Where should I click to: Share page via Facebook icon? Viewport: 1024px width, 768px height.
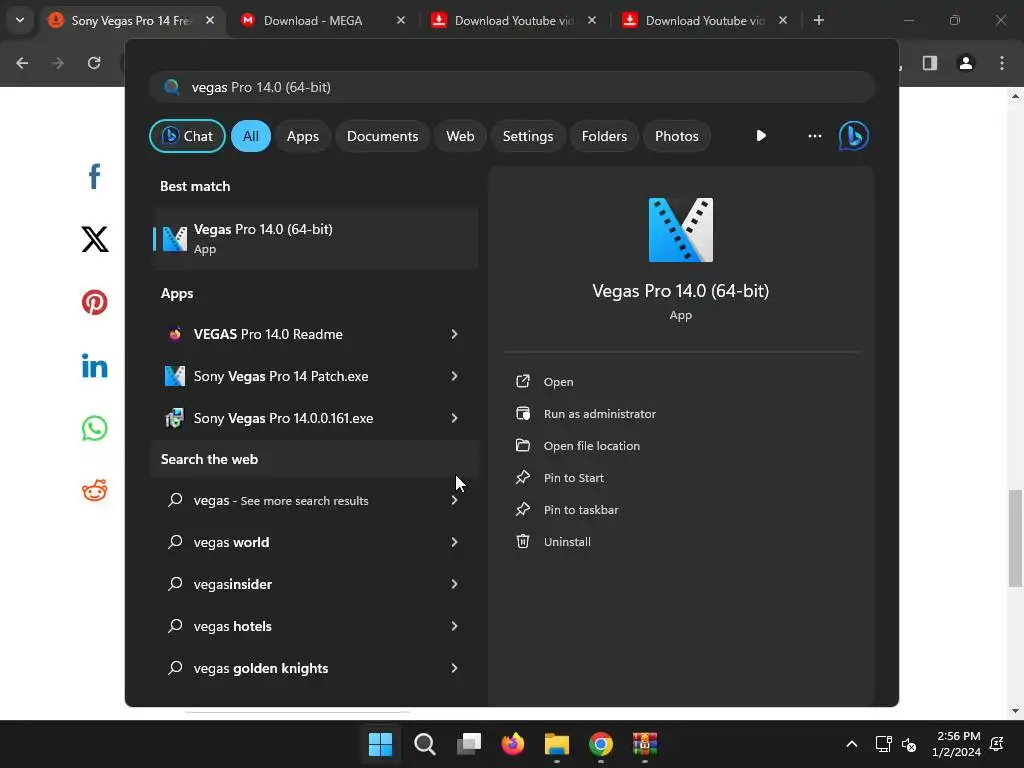[95, 176]
